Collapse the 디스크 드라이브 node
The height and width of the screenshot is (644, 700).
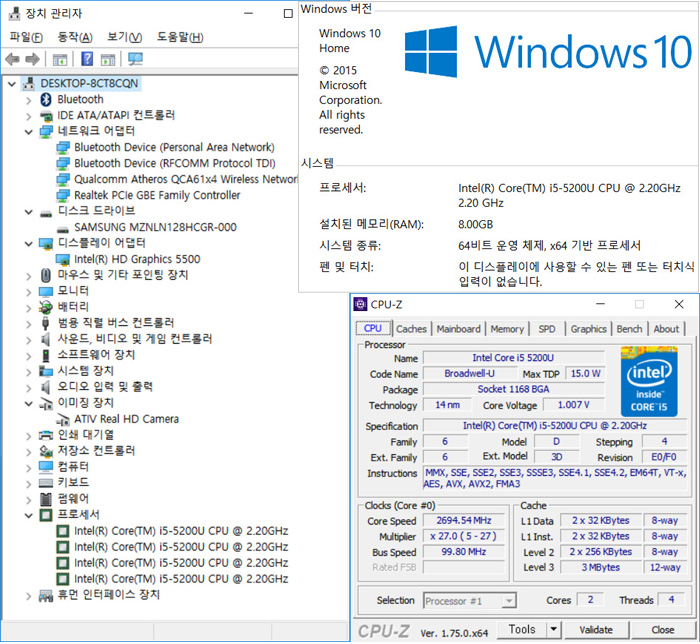29,212
